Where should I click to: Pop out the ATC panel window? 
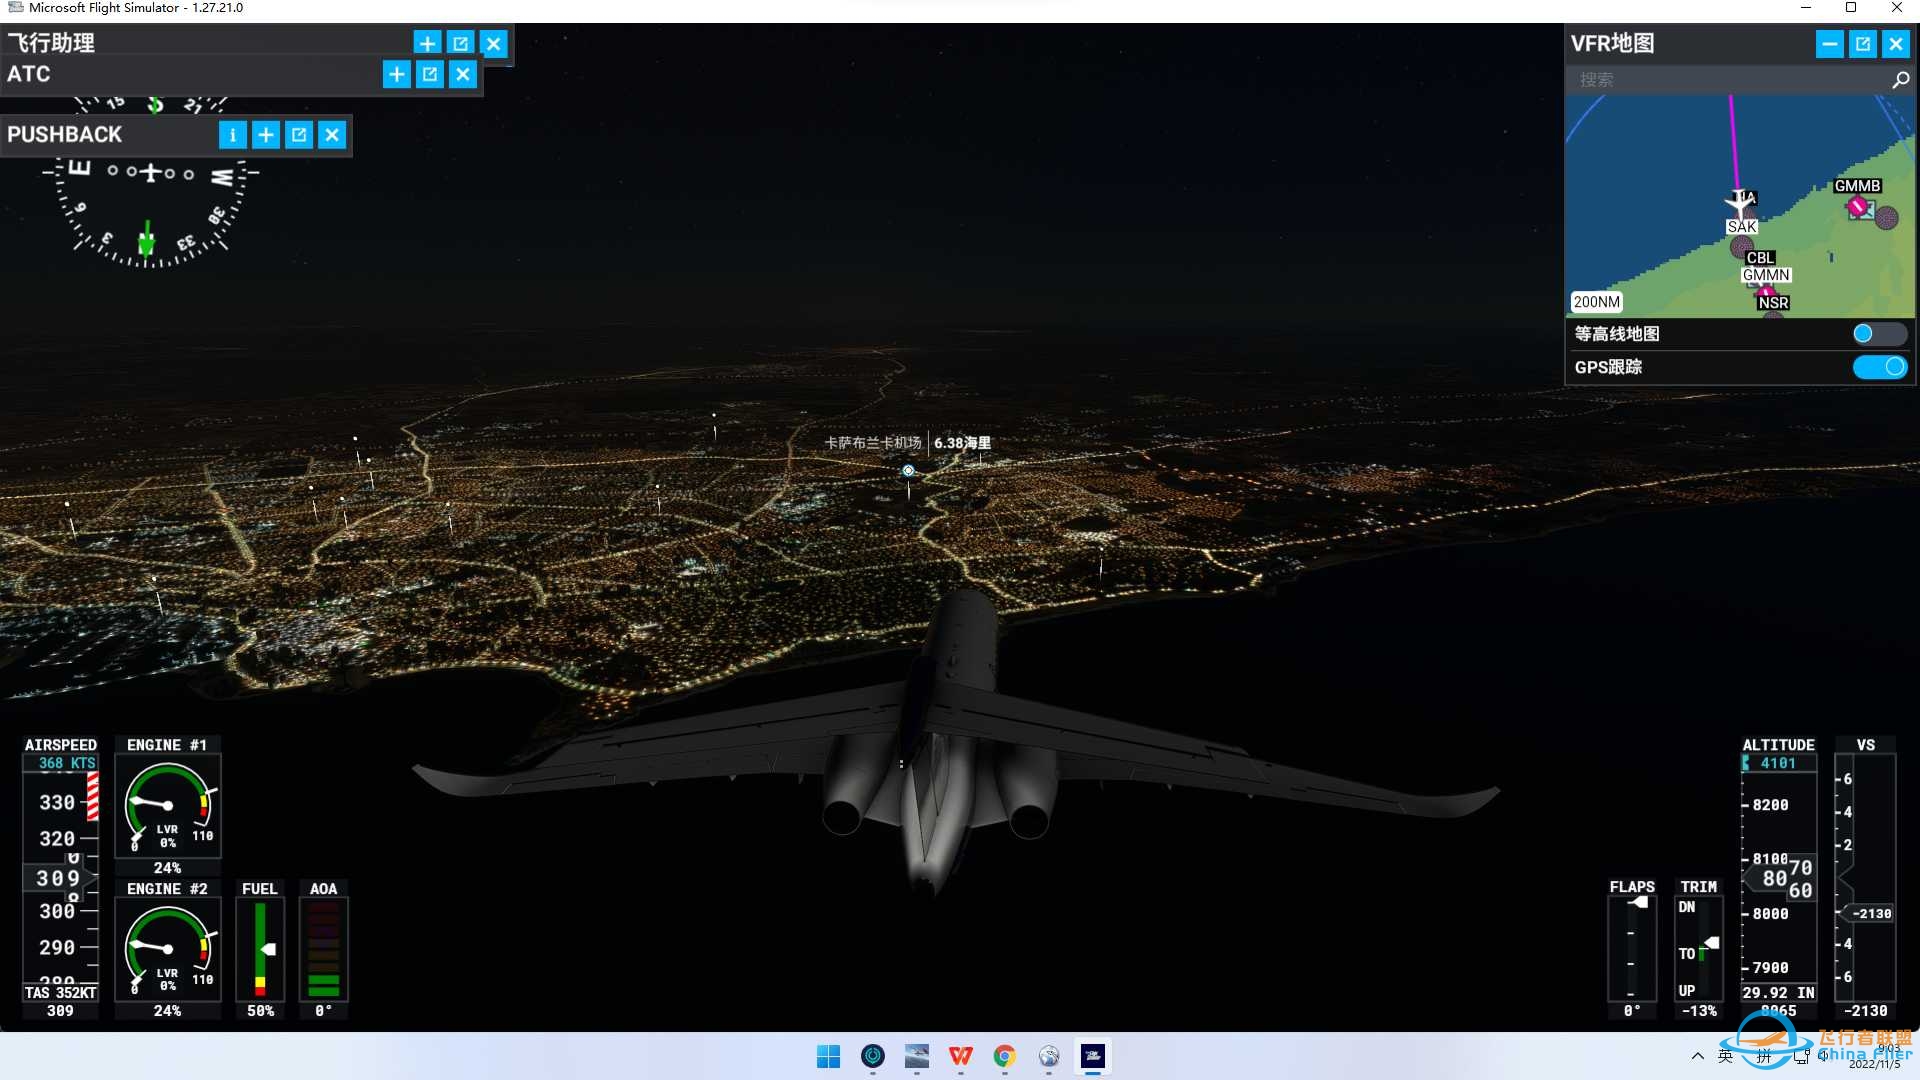430,74
